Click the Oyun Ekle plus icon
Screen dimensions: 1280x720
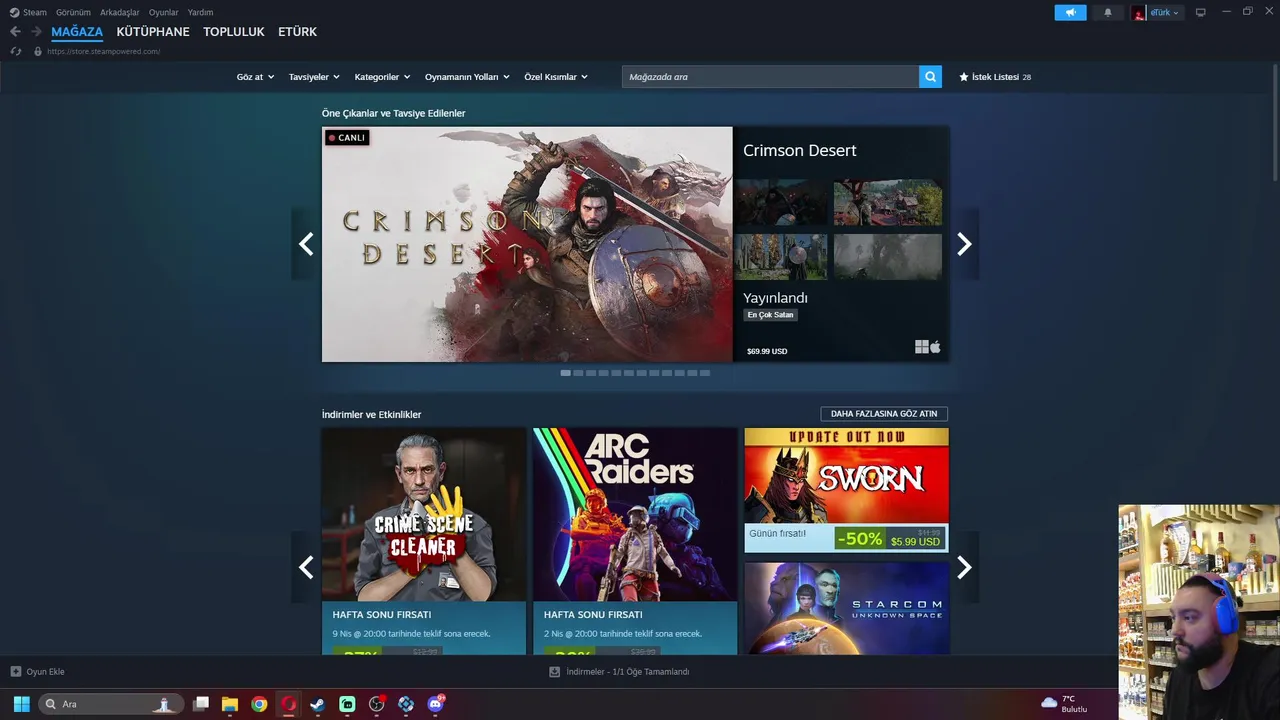tap(15, 672)
